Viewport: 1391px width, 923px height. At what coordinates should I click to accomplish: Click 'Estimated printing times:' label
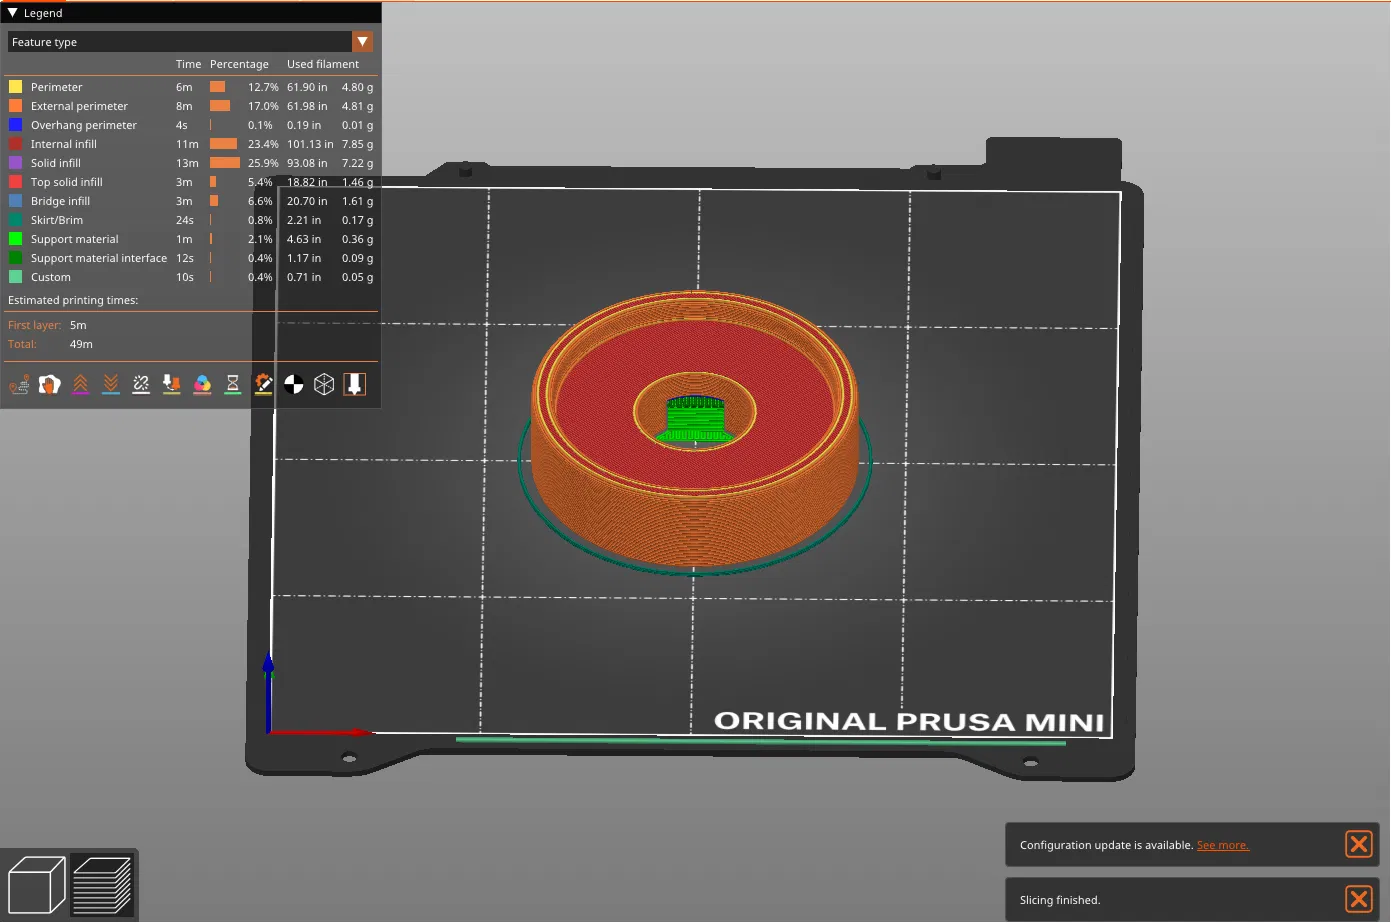point(73,300)
